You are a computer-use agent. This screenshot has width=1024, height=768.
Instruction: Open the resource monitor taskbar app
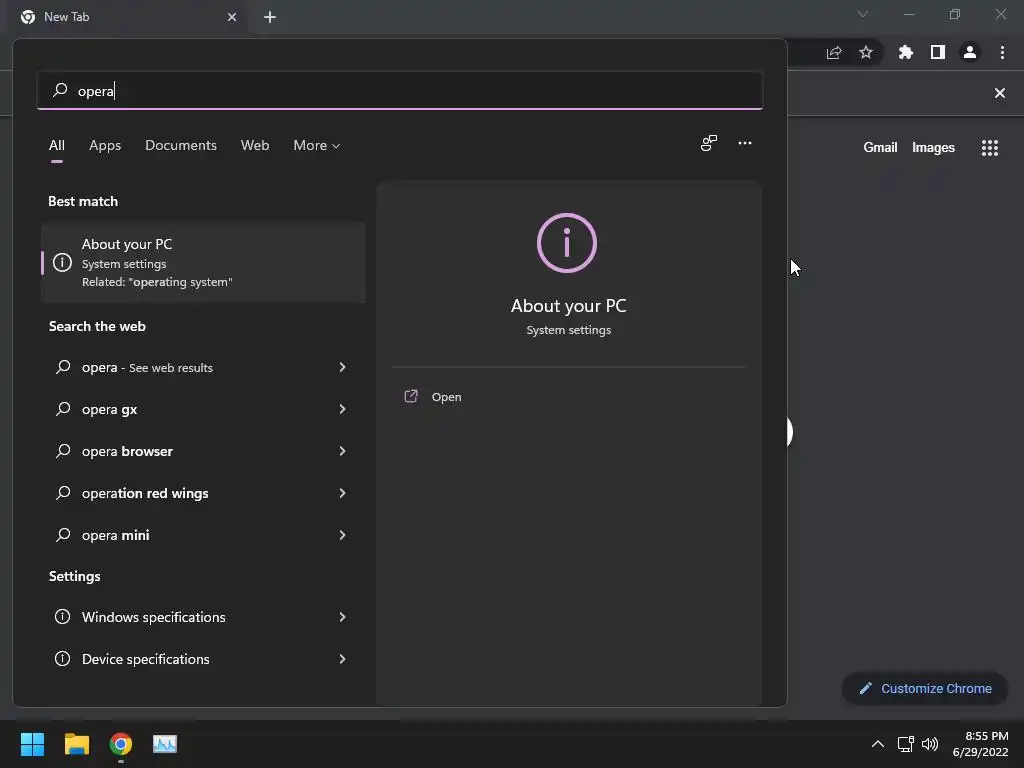[165, 744]
